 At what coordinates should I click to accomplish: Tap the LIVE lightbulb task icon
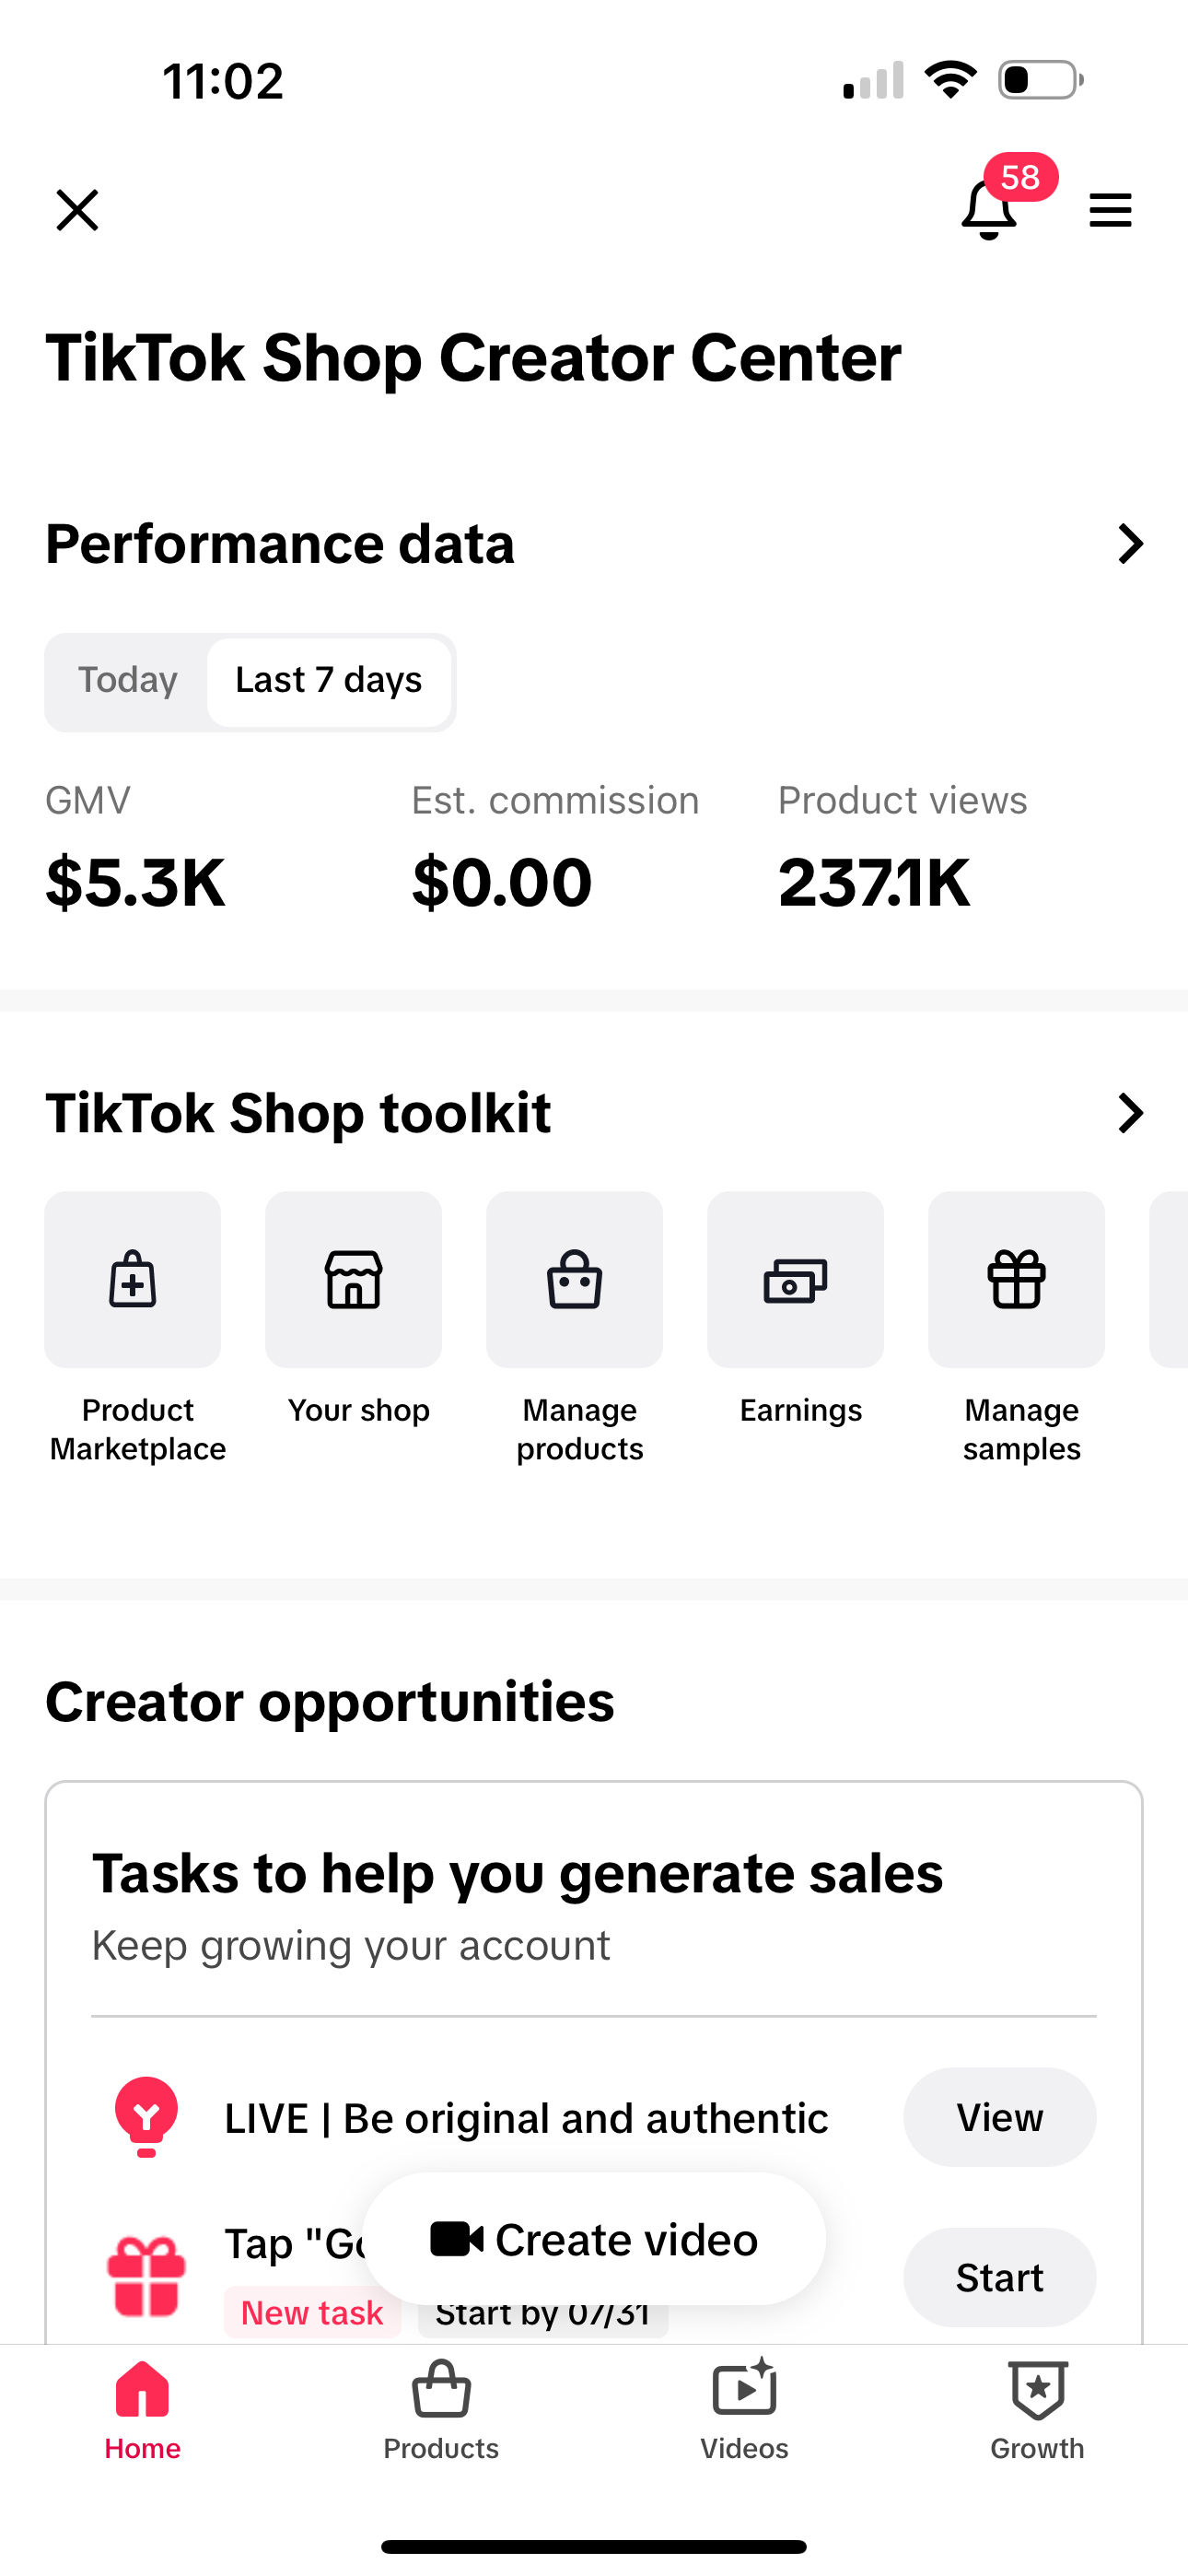pos(146,2116)
